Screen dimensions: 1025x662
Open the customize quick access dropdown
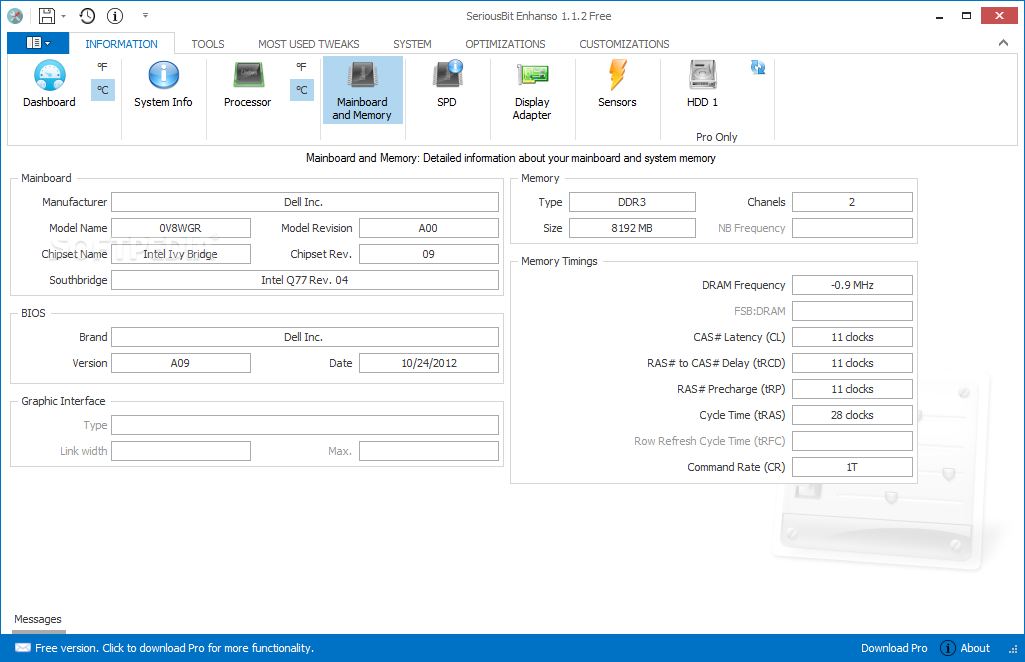point(145,15)
